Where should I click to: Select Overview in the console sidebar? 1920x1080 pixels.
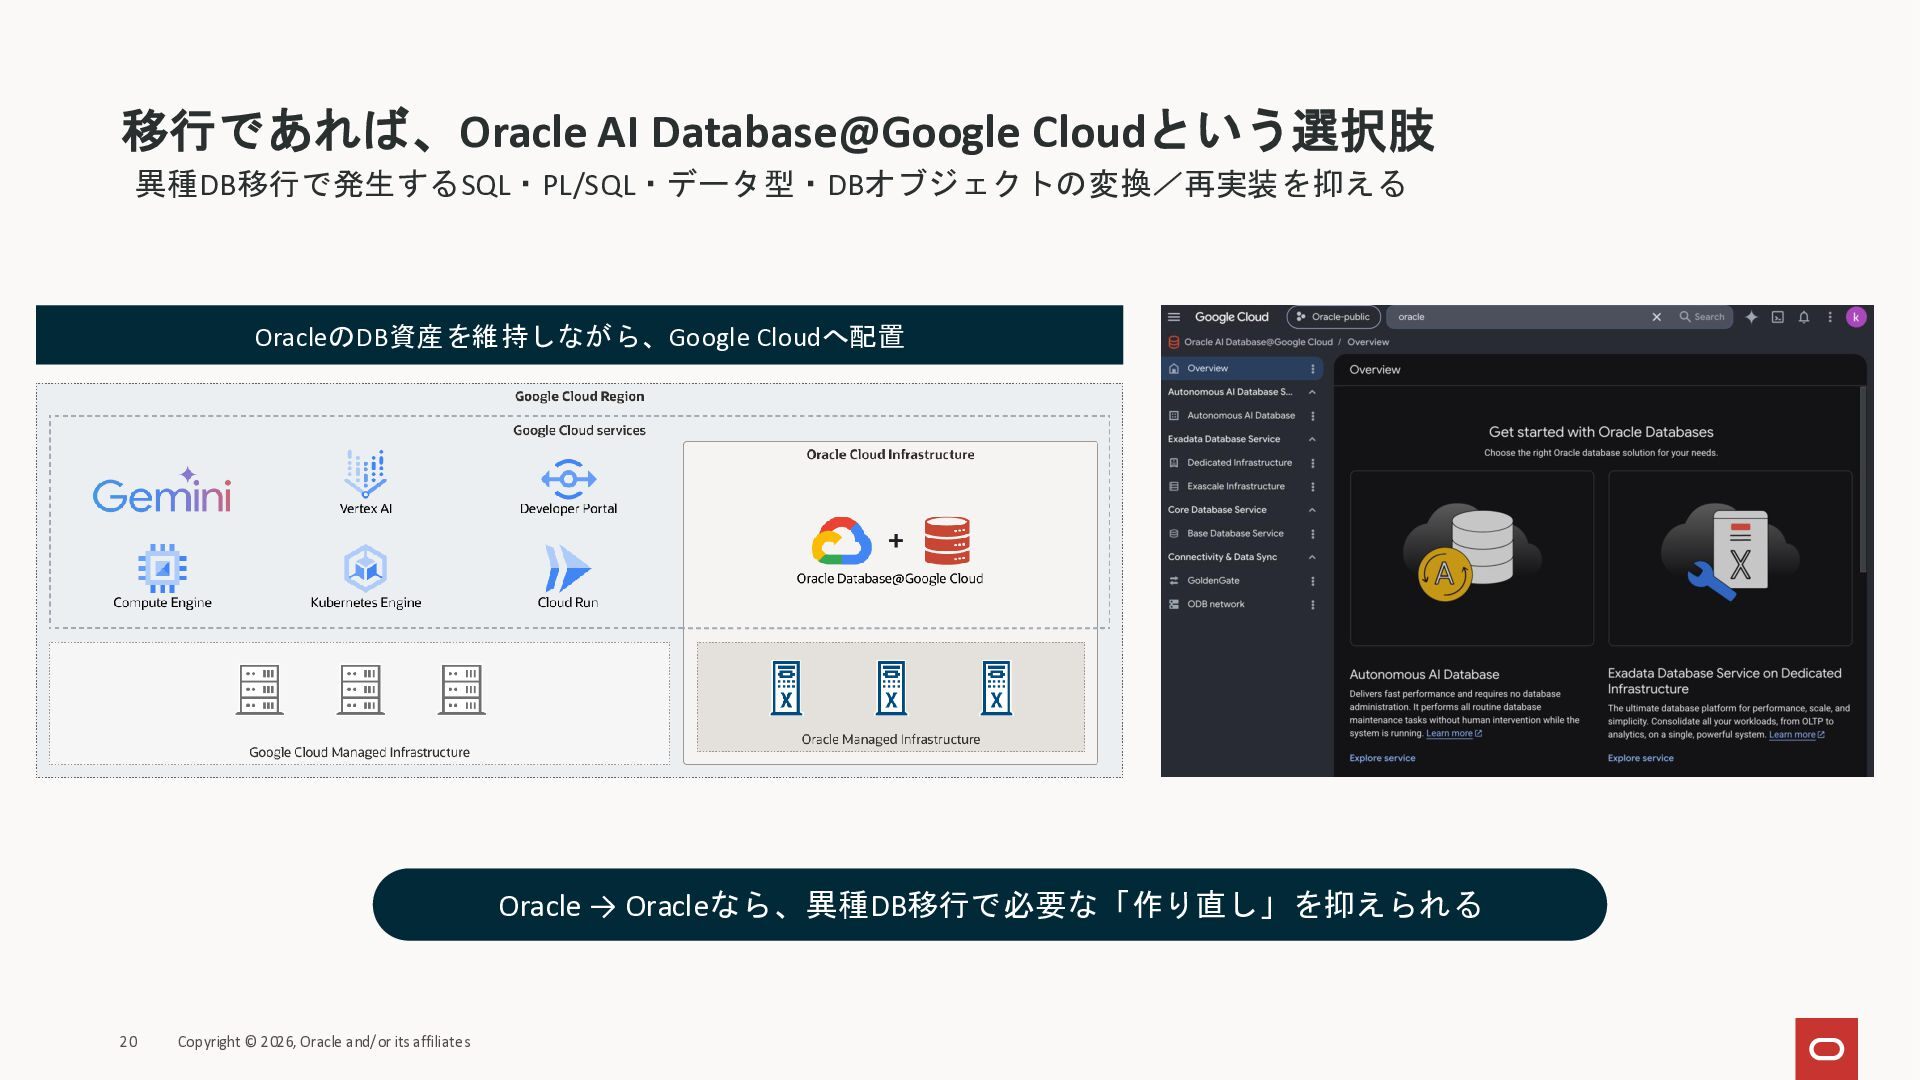1242,369
